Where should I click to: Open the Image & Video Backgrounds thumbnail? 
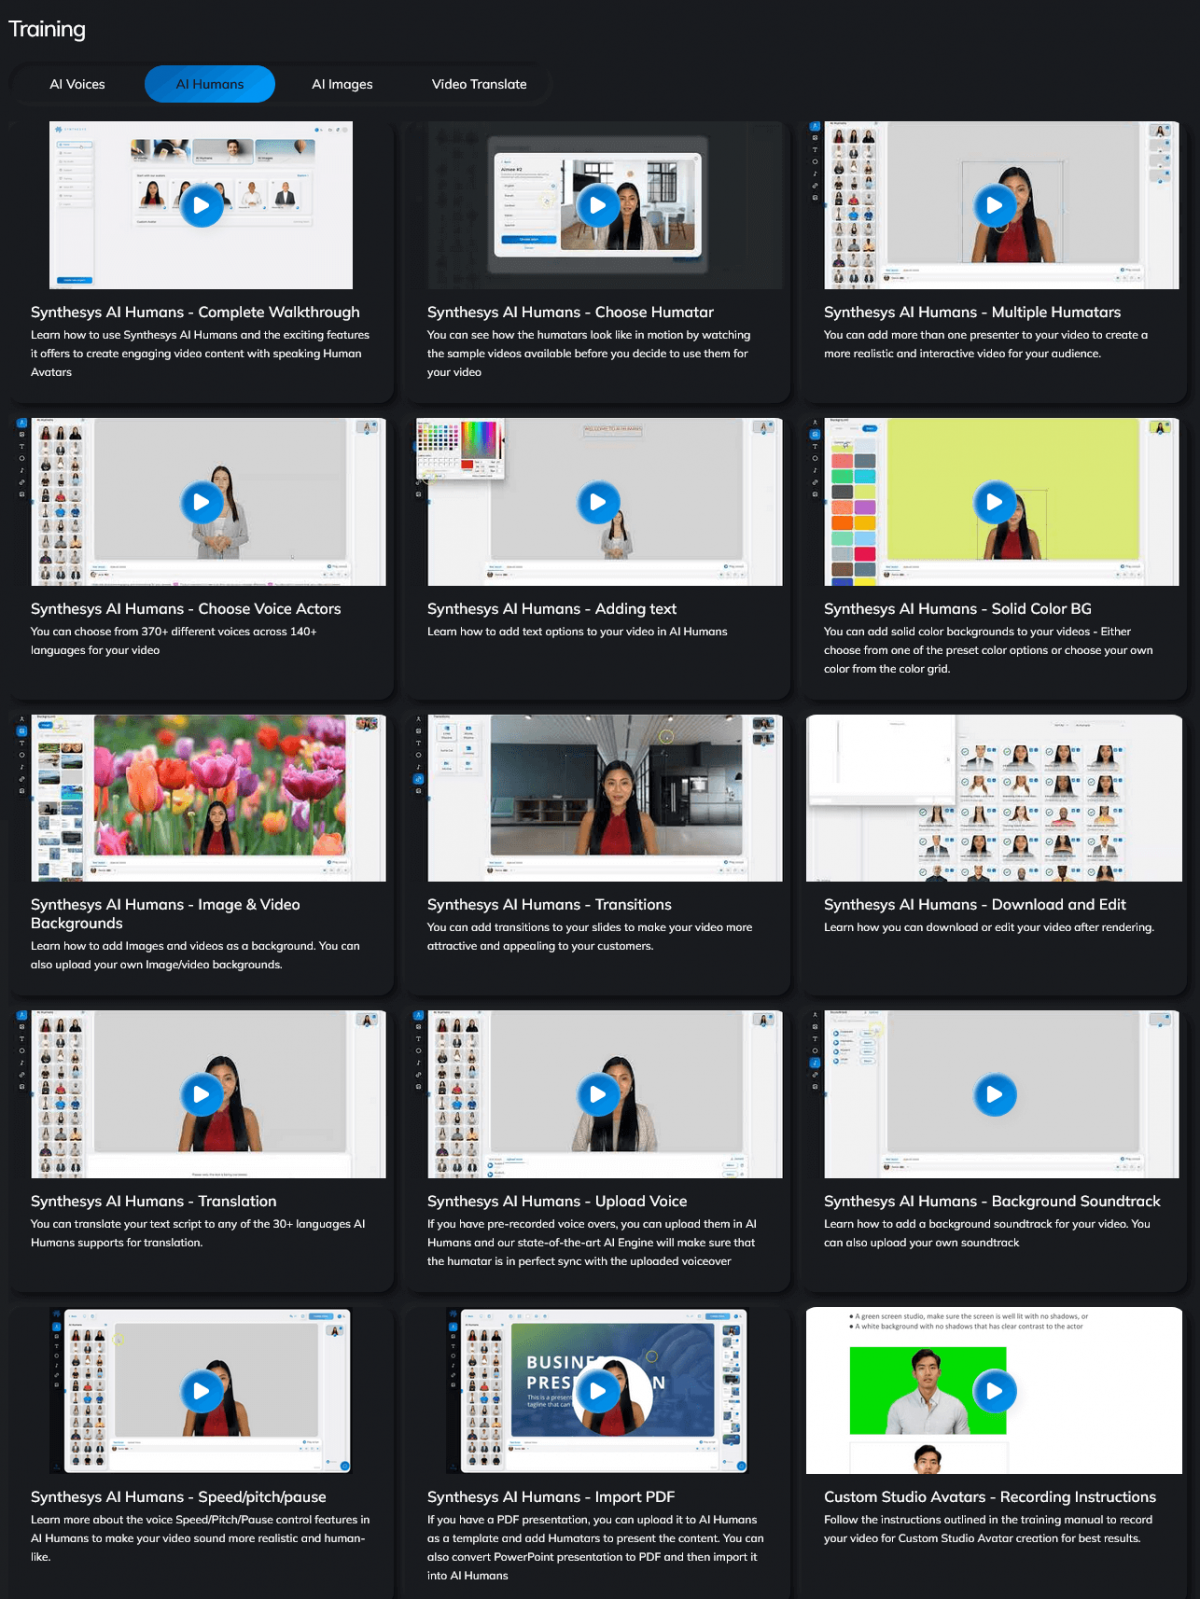pos(201,798)
